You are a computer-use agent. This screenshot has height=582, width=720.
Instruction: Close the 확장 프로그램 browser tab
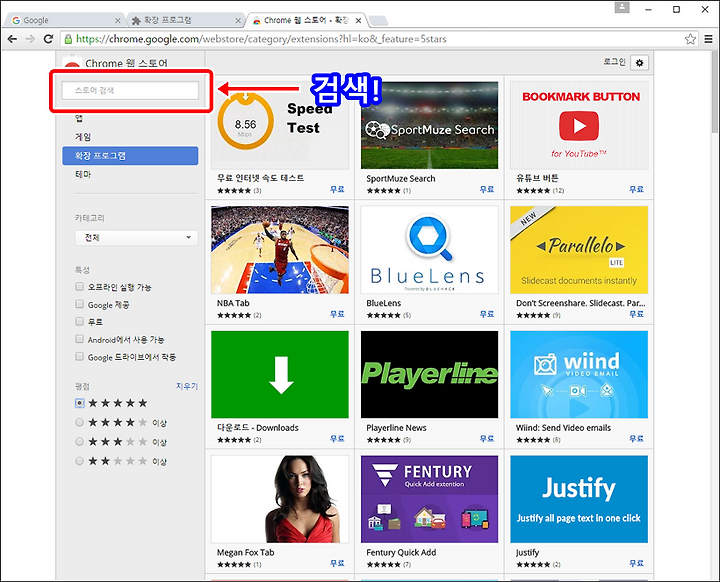click(238, 21)
